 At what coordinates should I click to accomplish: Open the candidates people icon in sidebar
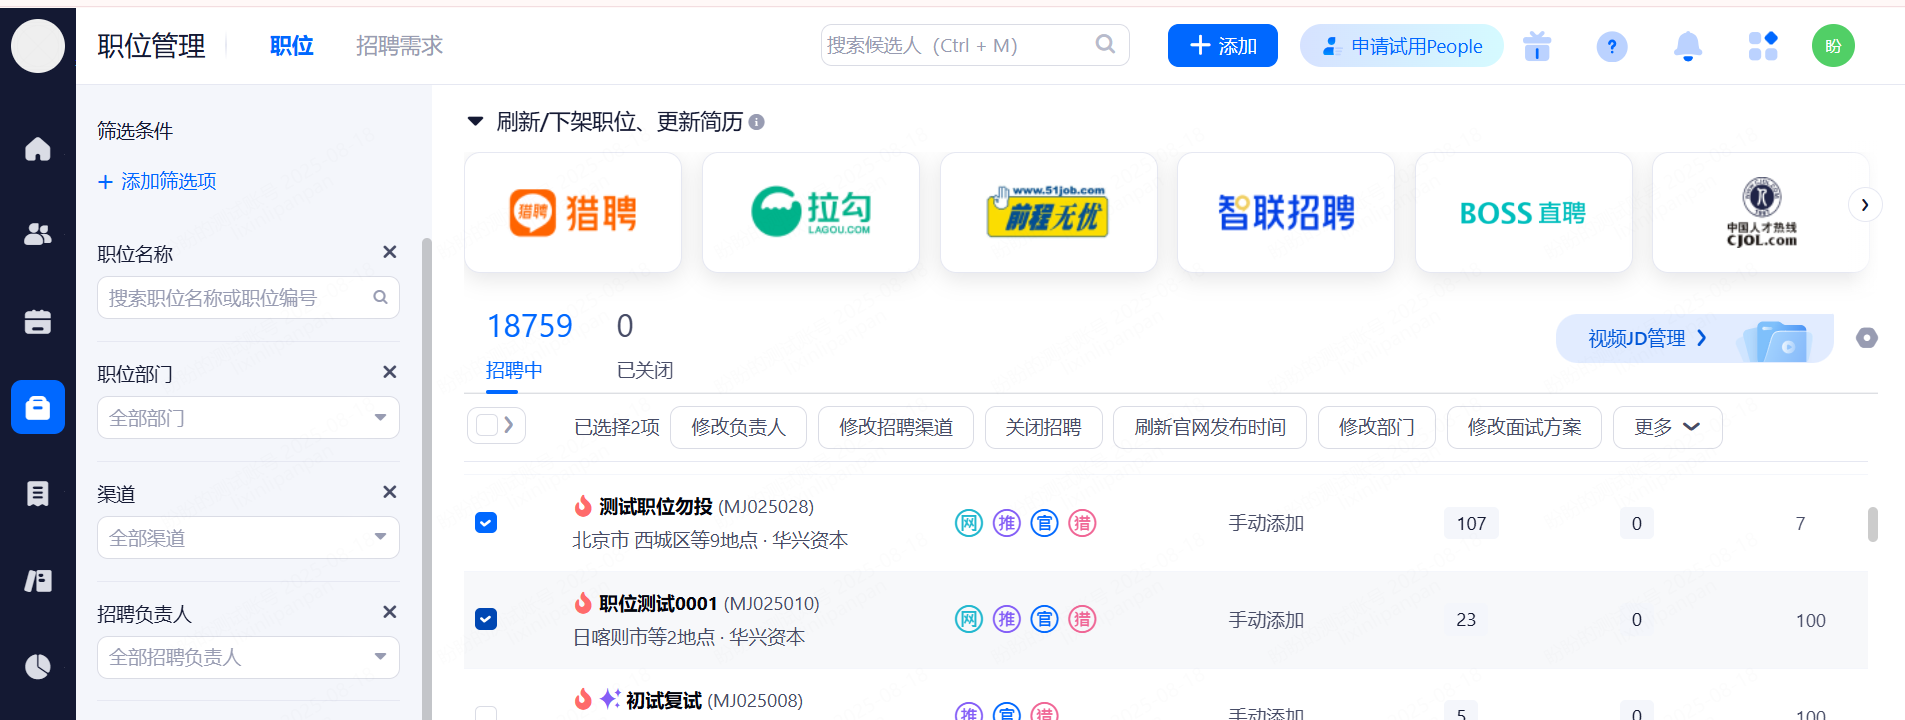[x=38, y=234]
